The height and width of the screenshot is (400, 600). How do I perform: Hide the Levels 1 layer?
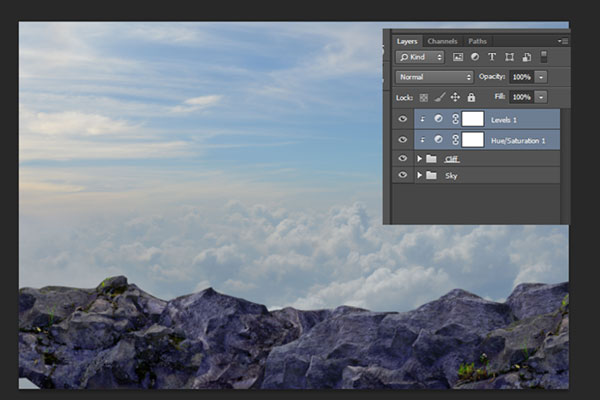[x=403, y=119]
